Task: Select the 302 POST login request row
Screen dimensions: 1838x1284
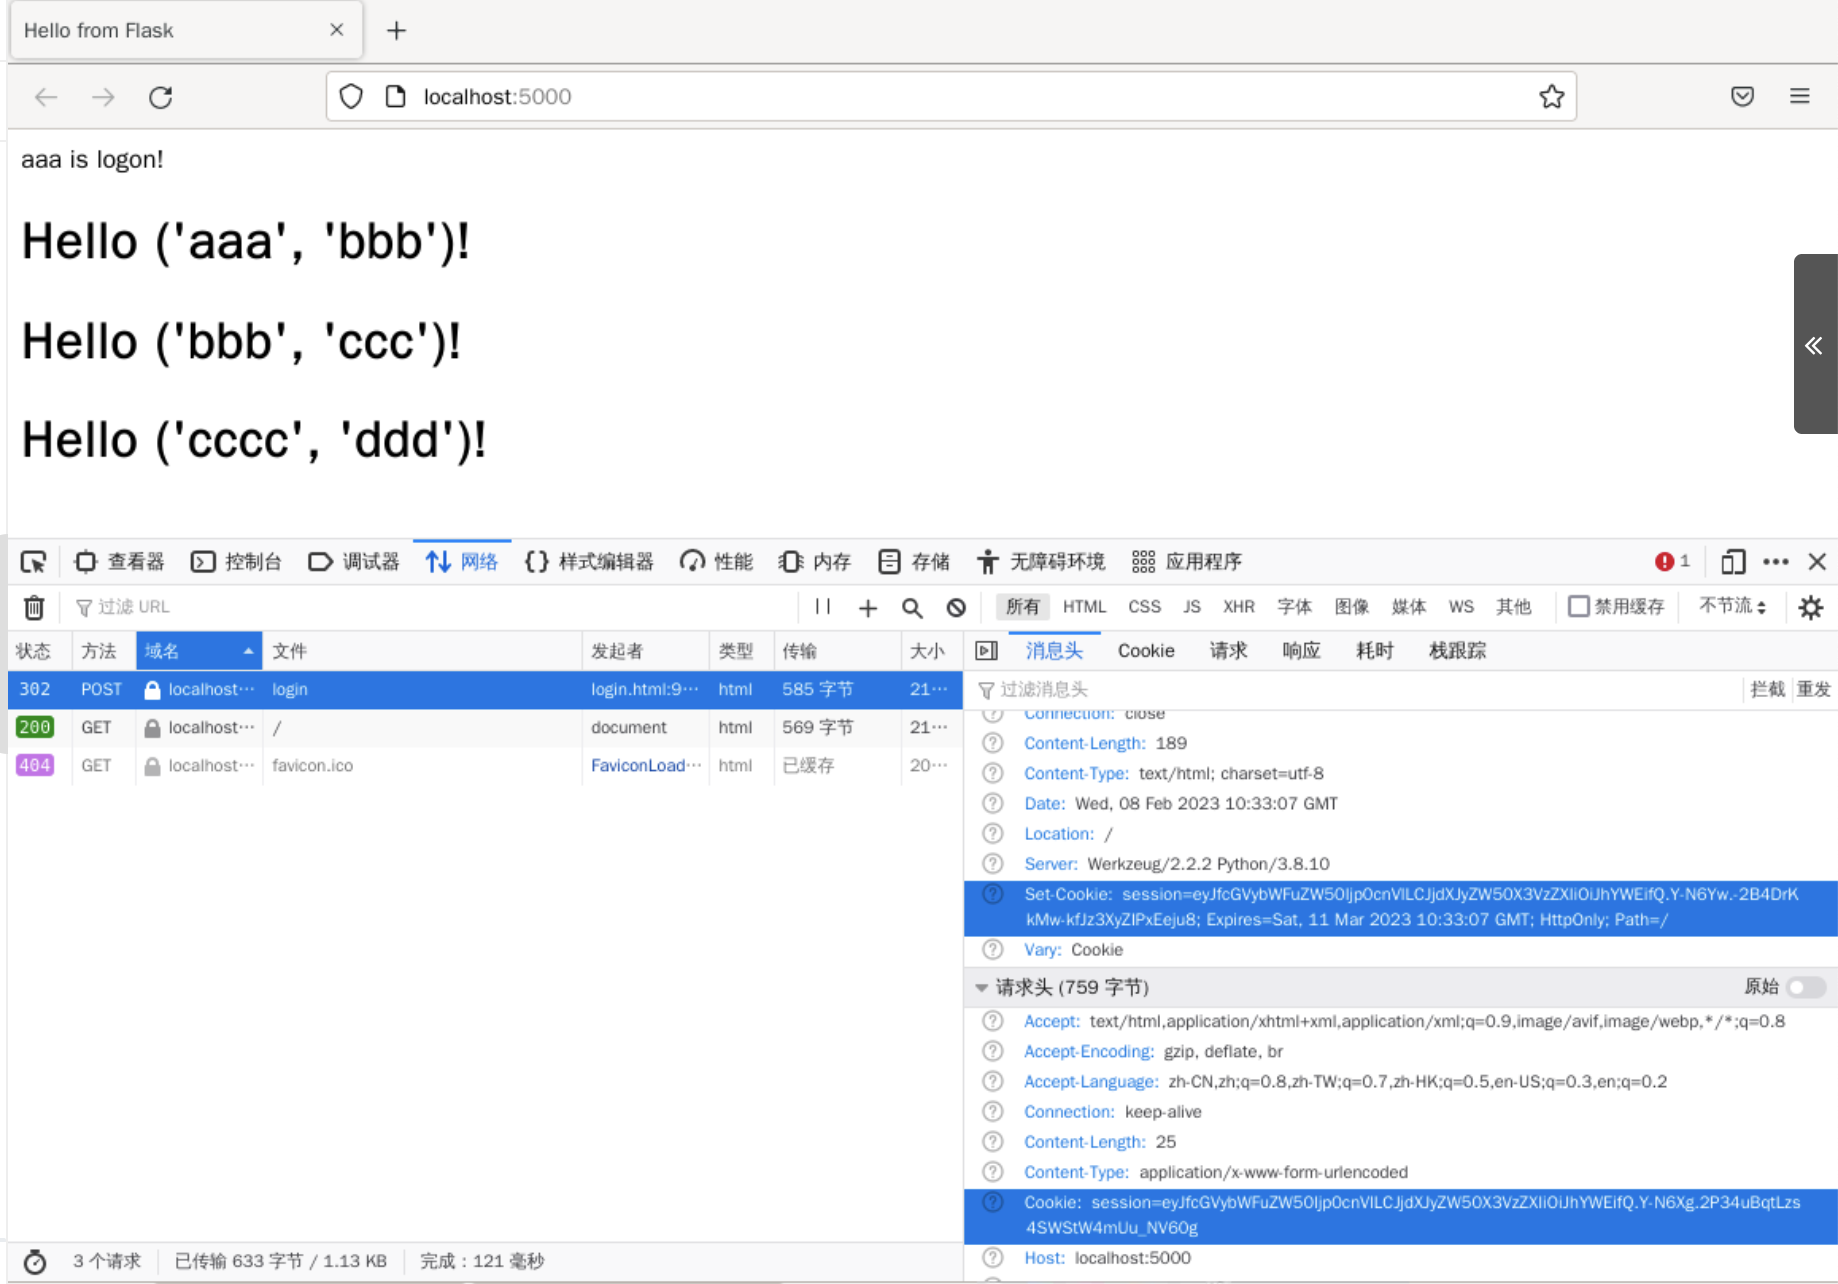Action: pos(485,690)
